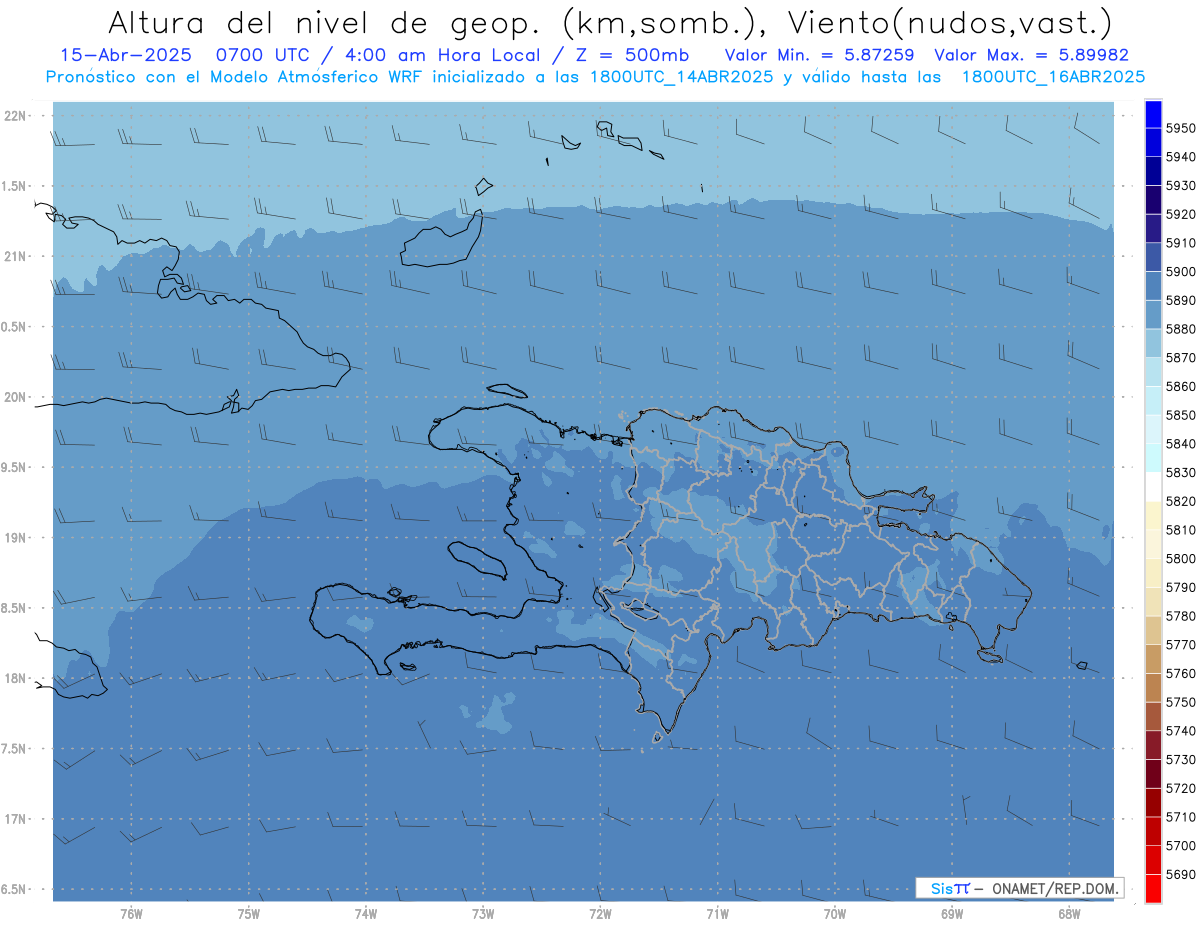Click the color swatch between 5870 and 5880

tap(1153, 343)
